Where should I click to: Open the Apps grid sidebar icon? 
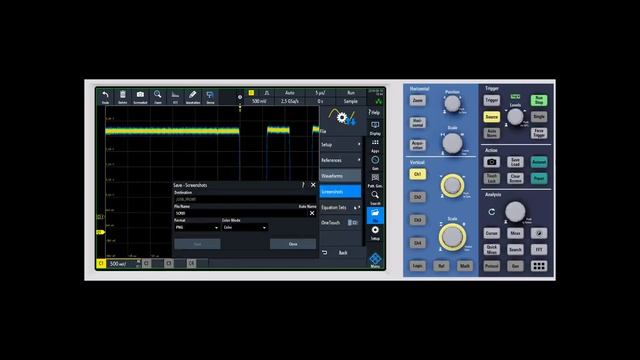tap(375, 145)
